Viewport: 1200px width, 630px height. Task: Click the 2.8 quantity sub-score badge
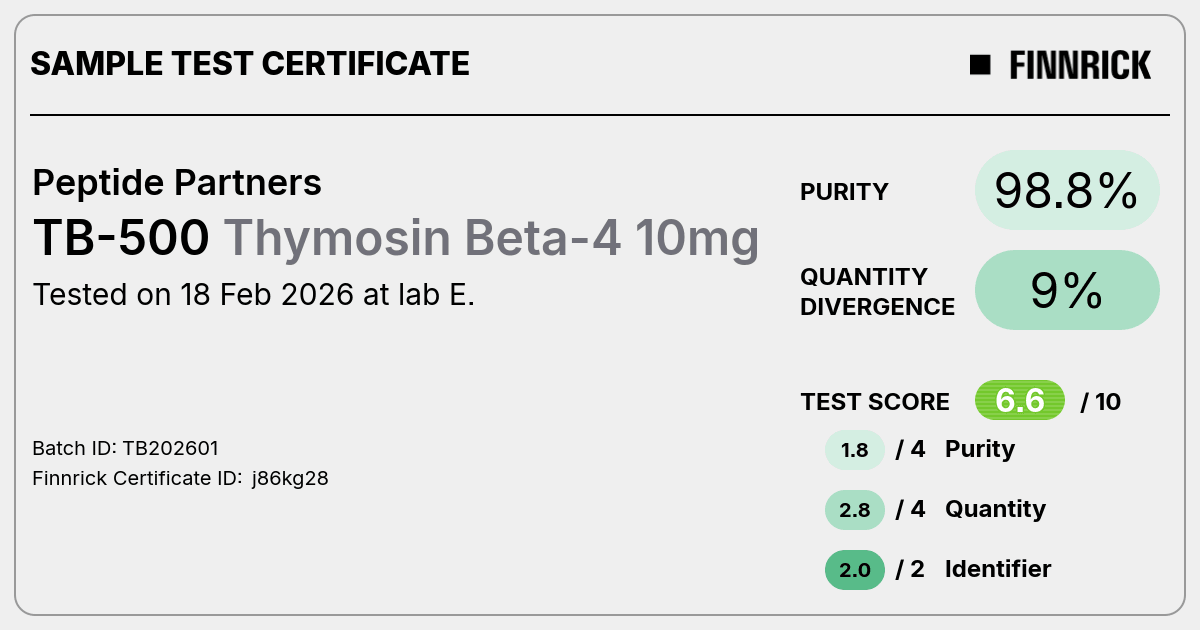pyautogui.click(x=855, y=510)
